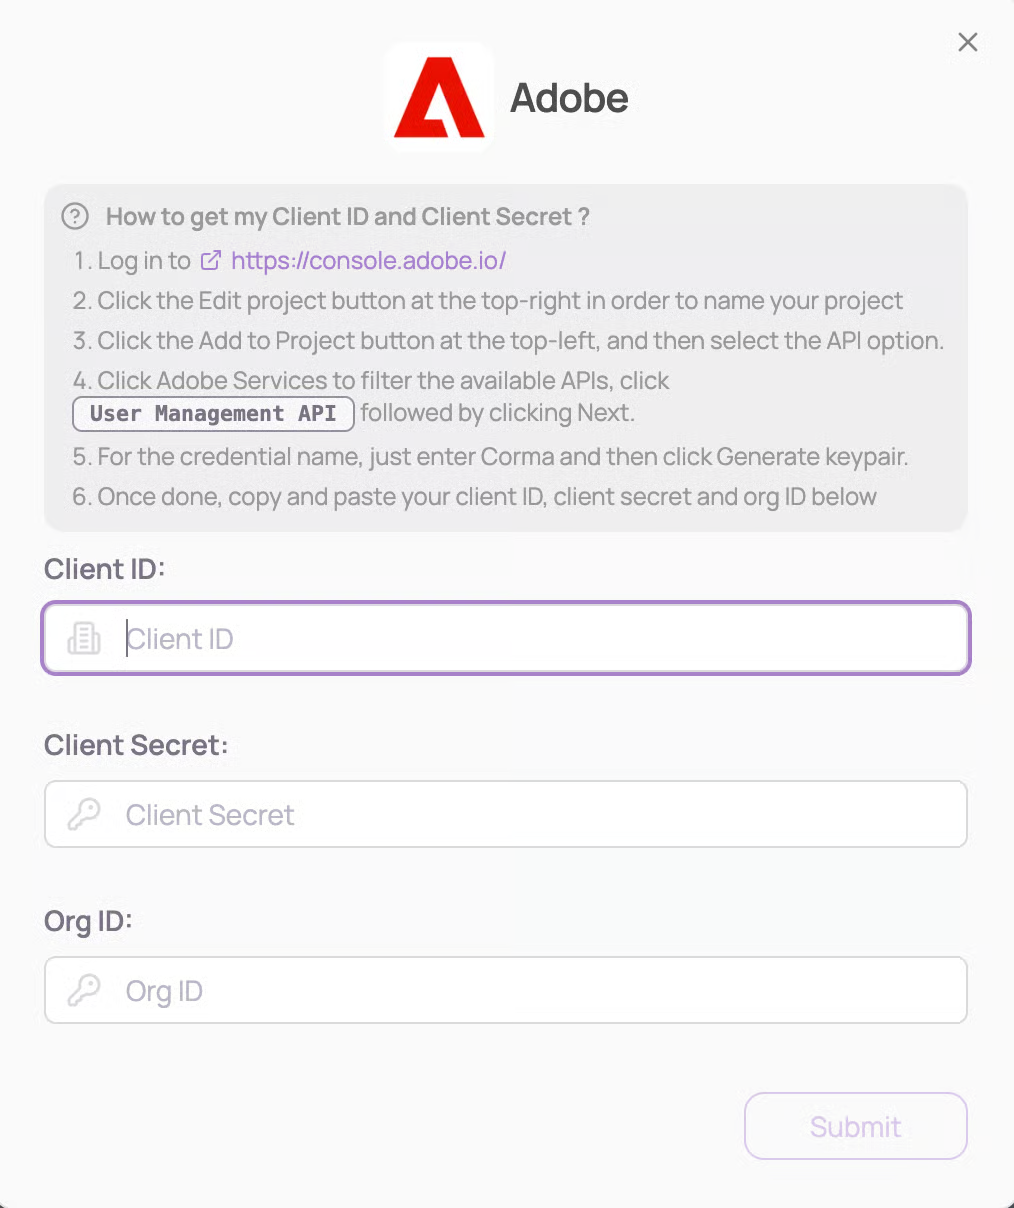This screenshot has width=1014, height=1208.
Task: Click the "How to get my Client ID" heading
Action: (x=347, y=217)
